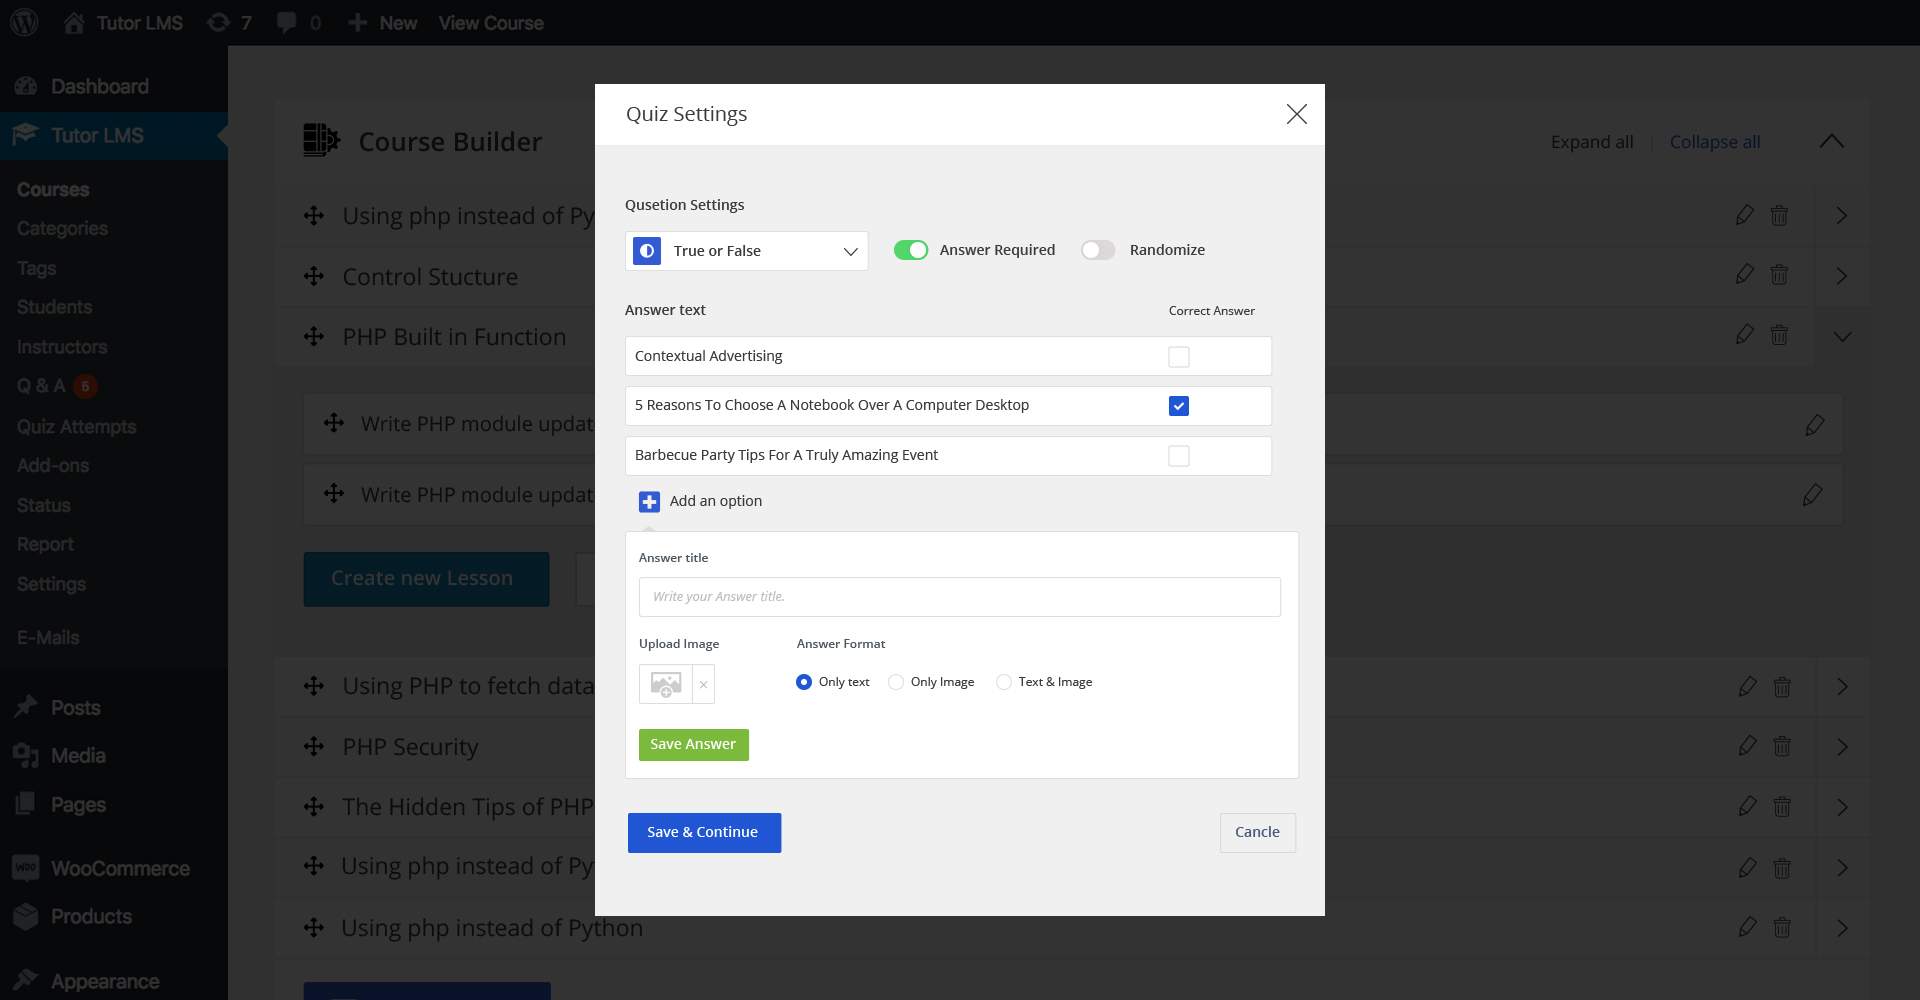Select the Only Image answer format
This screenshot has width=1920, height=1000.
tap(896, 682)
